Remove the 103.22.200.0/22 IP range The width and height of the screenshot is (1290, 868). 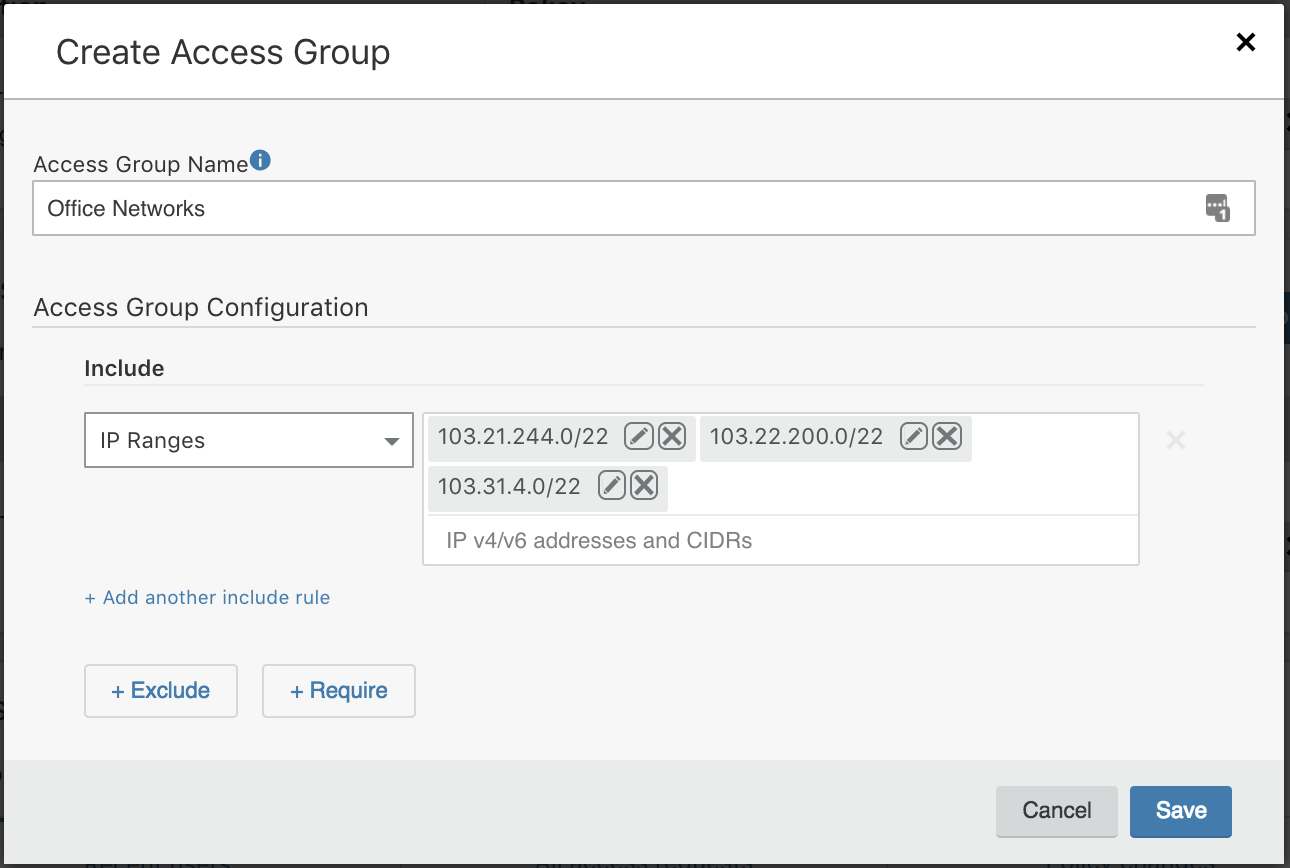pyautogui.click(x=947, y=437)
